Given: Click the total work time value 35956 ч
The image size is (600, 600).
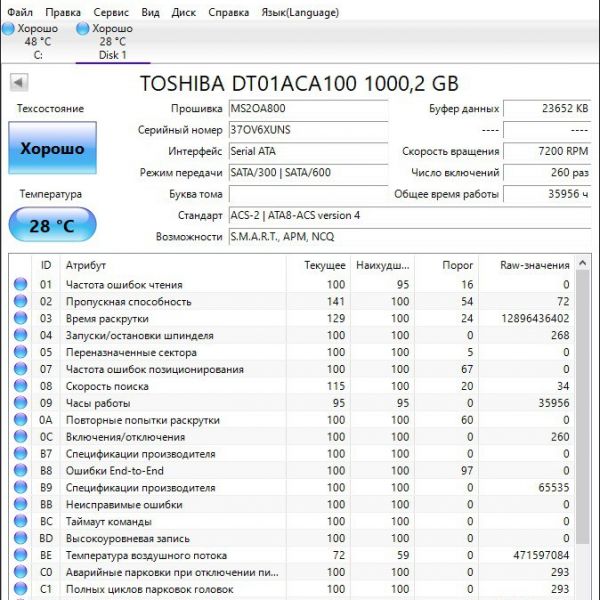Looking at the screenshot, I should (547, 194).
